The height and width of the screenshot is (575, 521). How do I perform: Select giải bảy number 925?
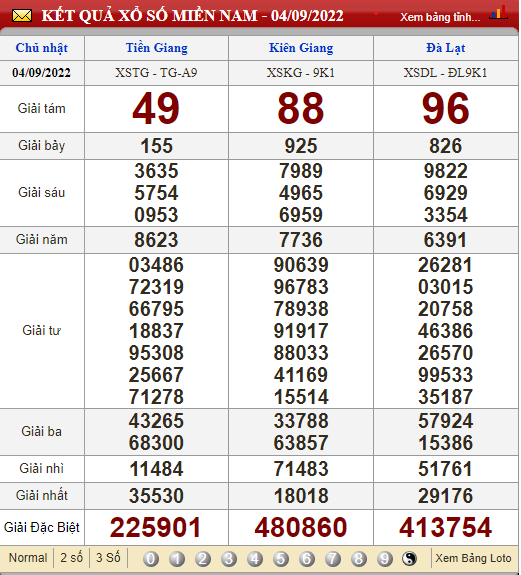click(301, 146)
